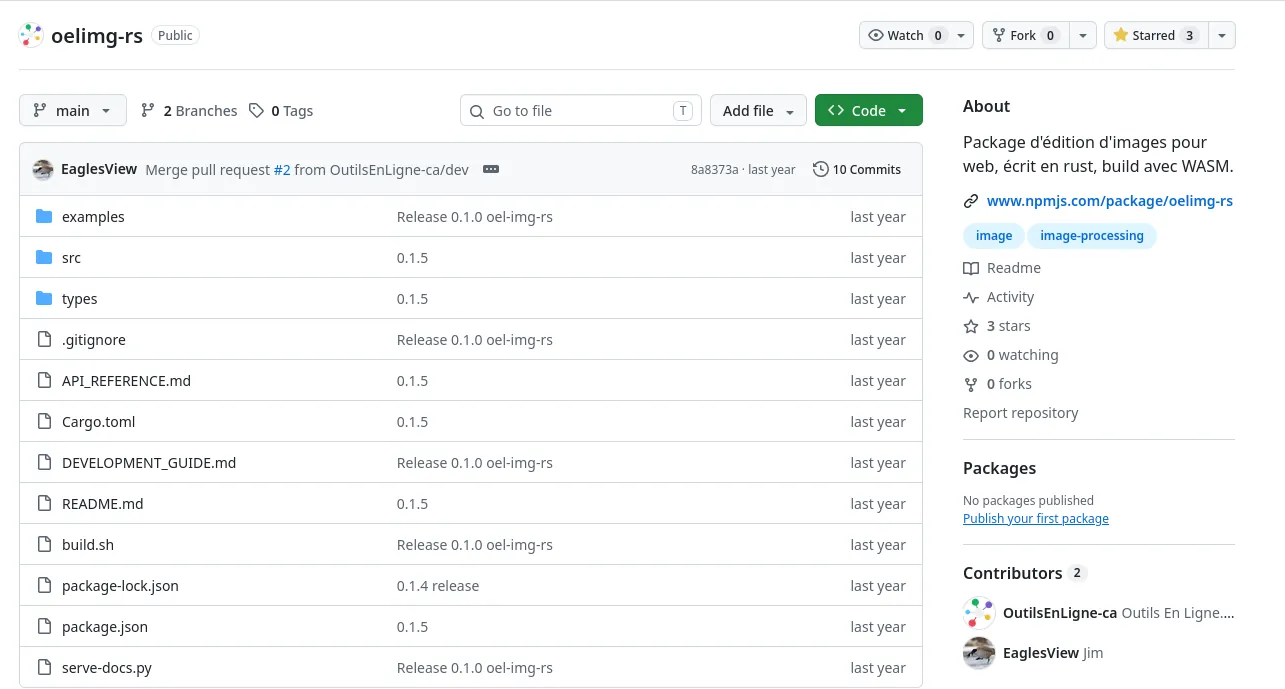Click the EaglesView avatar in commit header
This screenshot has width=1285, height=689.
pyautogui.click(x=43, y=169)
